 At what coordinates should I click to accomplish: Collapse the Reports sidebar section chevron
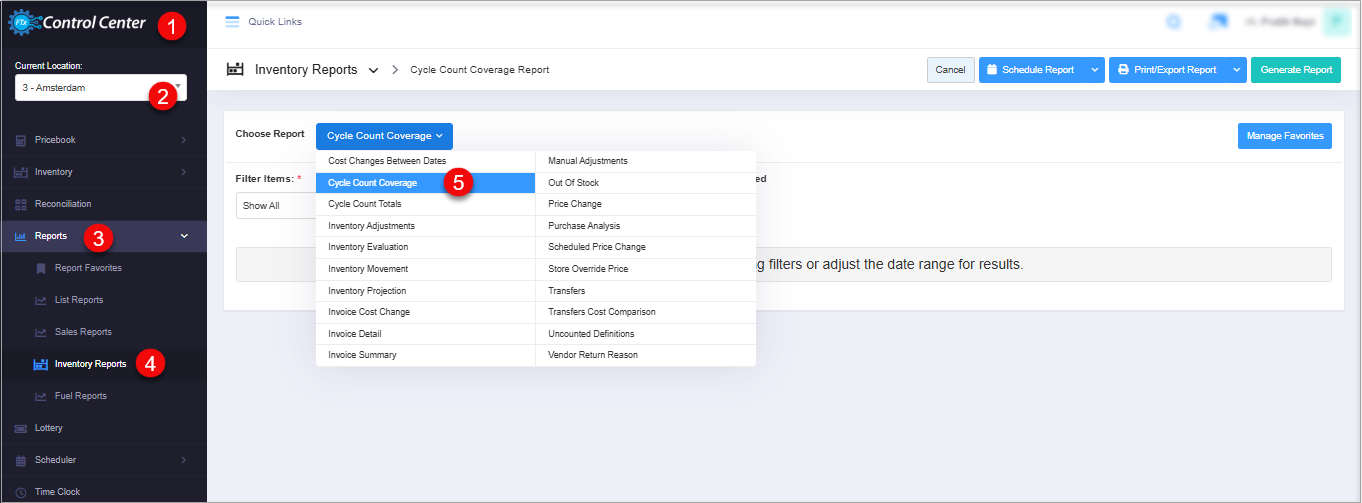[x=184, y=236]
